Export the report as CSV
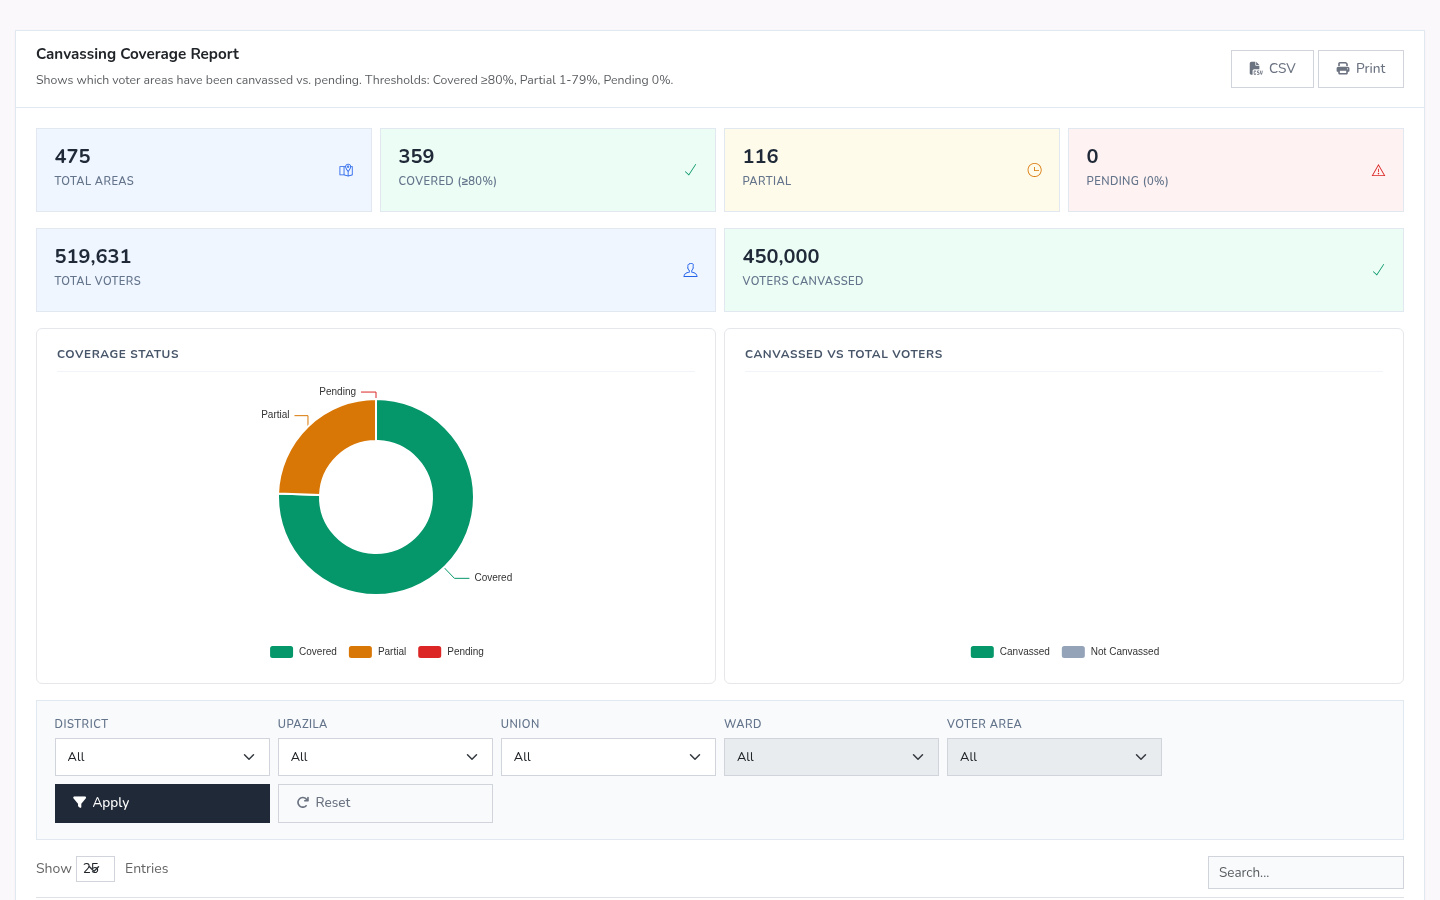The image size is (1440, 900). point(1272,69)
